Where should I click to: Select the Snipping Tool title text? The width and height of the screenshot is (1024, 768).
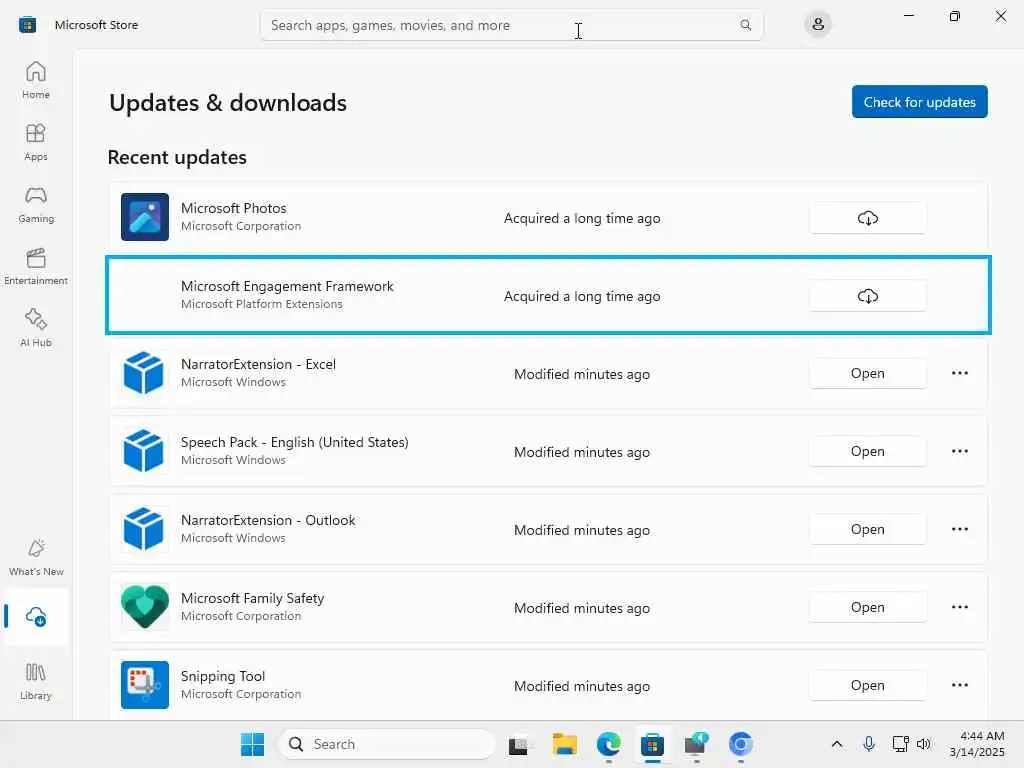point(223,677)
